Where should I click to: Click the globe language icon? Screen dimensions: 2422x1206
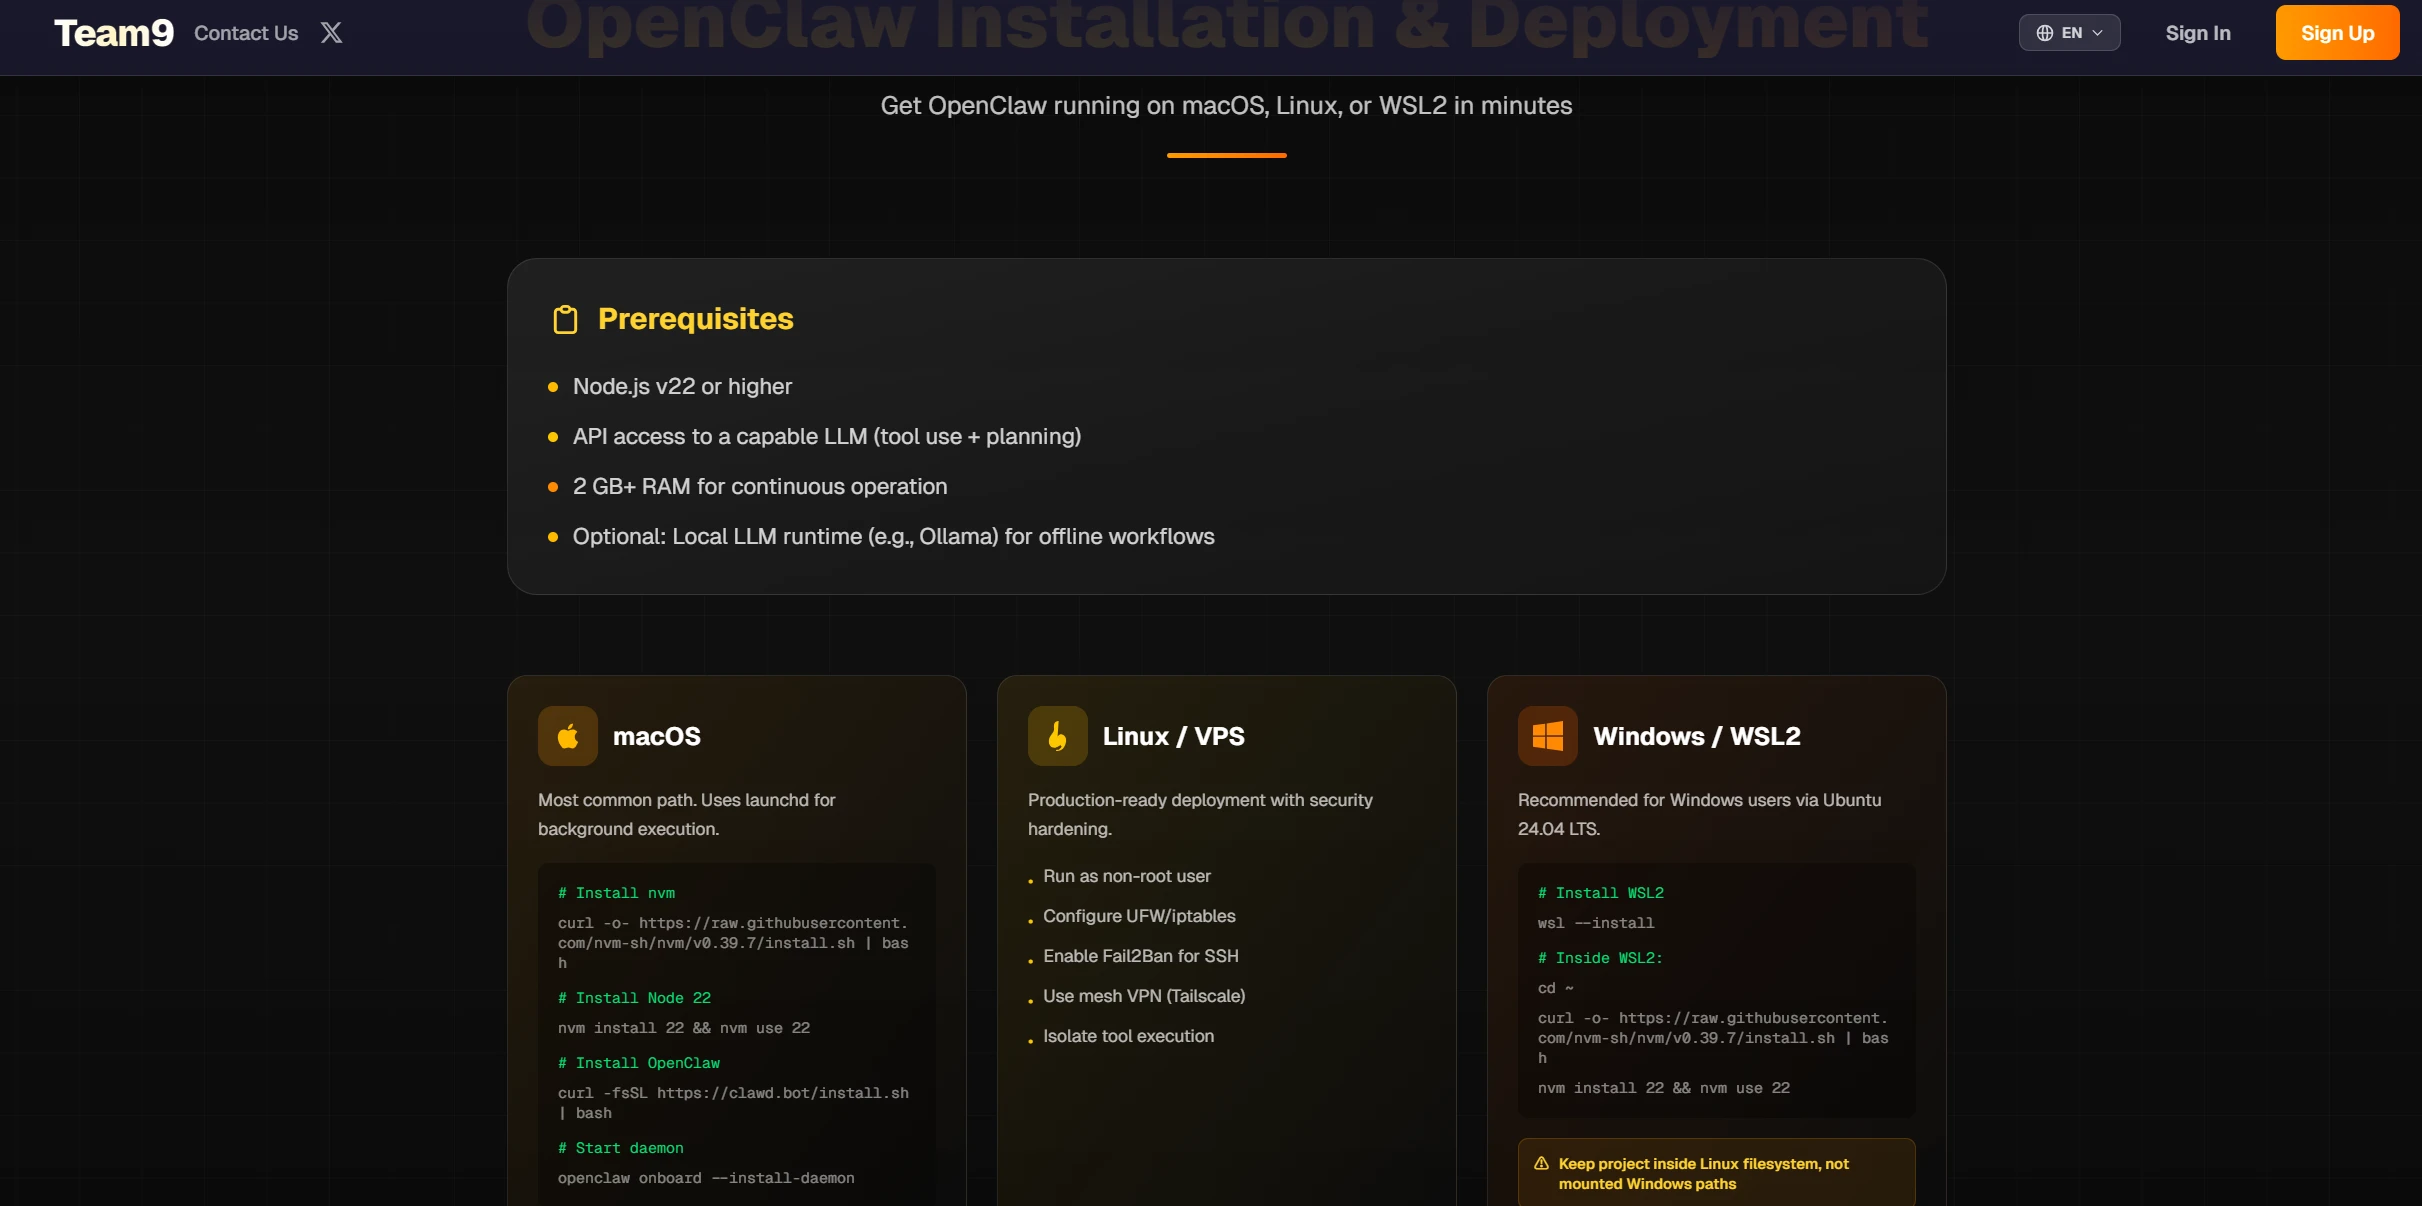pos(2044,33)
